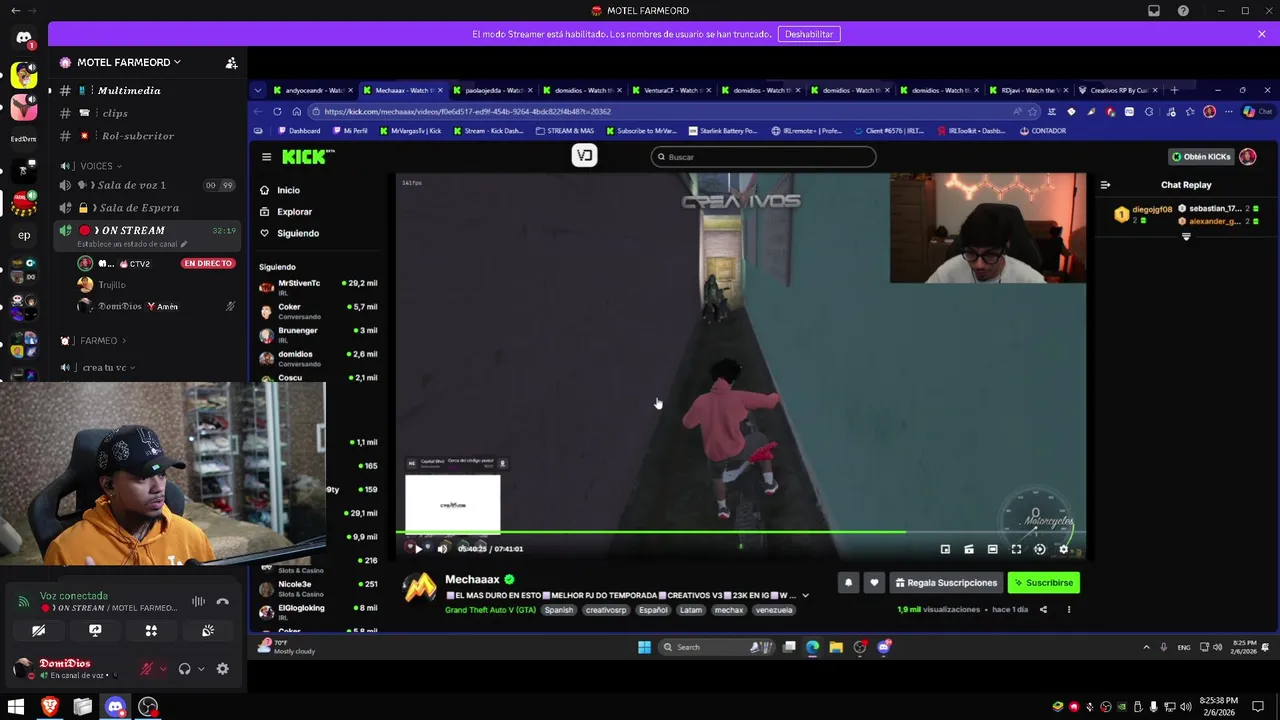Image resolution: width=1280 pixels, height=720 pixels.
Task: Switch to VenturaCF browser tab
Action: [x=671, y=90]
